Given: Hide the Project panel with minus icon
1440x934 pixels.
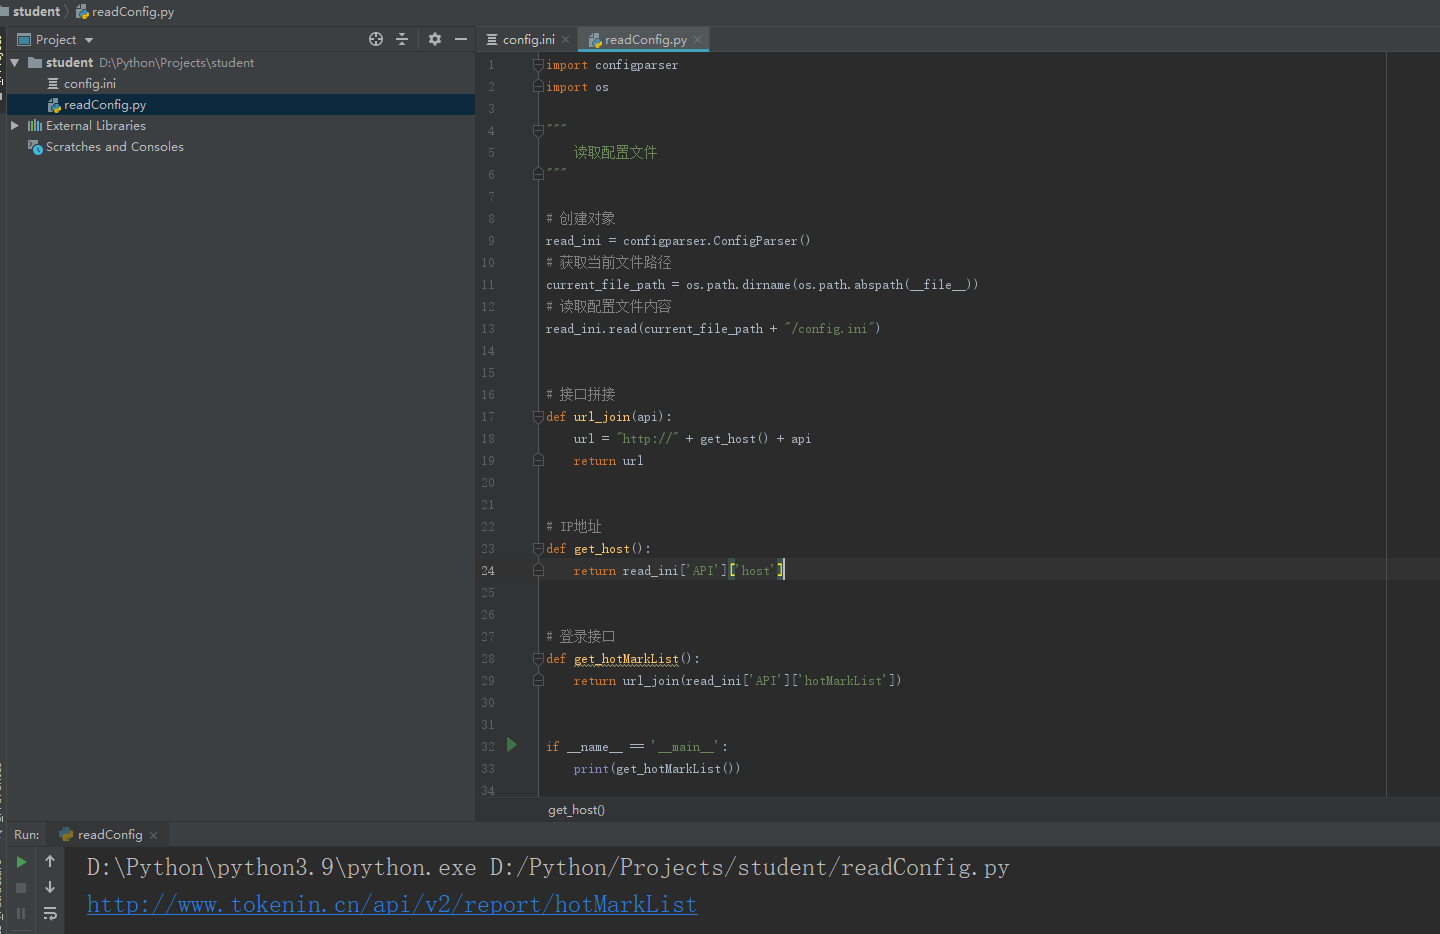Looking at the screenshot, I should [461, 39].
